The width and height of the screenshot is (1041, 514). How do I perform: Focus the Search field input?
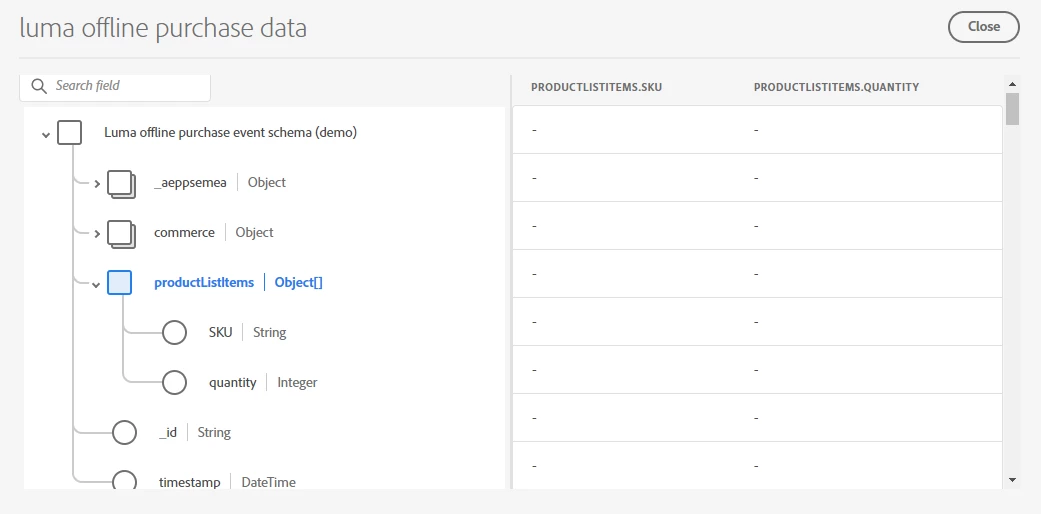[128, 86]
